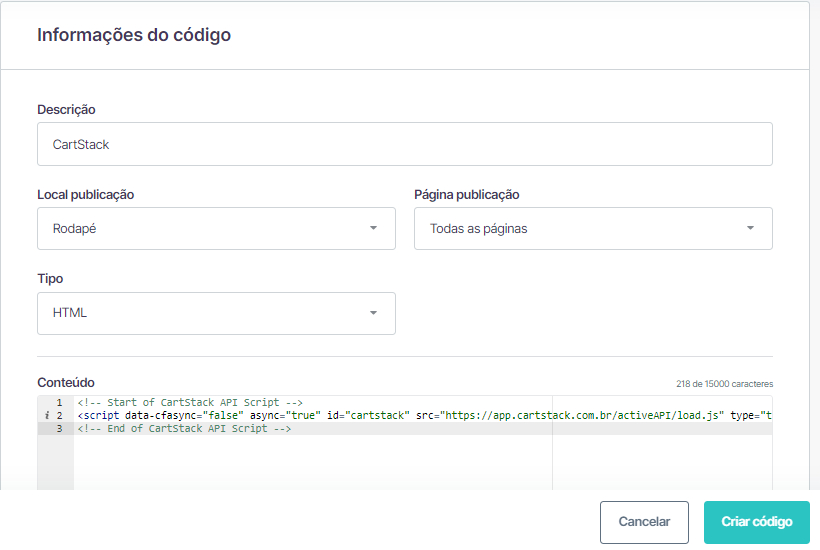
Task: Click the info marker beside line 2
Action: tap(46, 415)
